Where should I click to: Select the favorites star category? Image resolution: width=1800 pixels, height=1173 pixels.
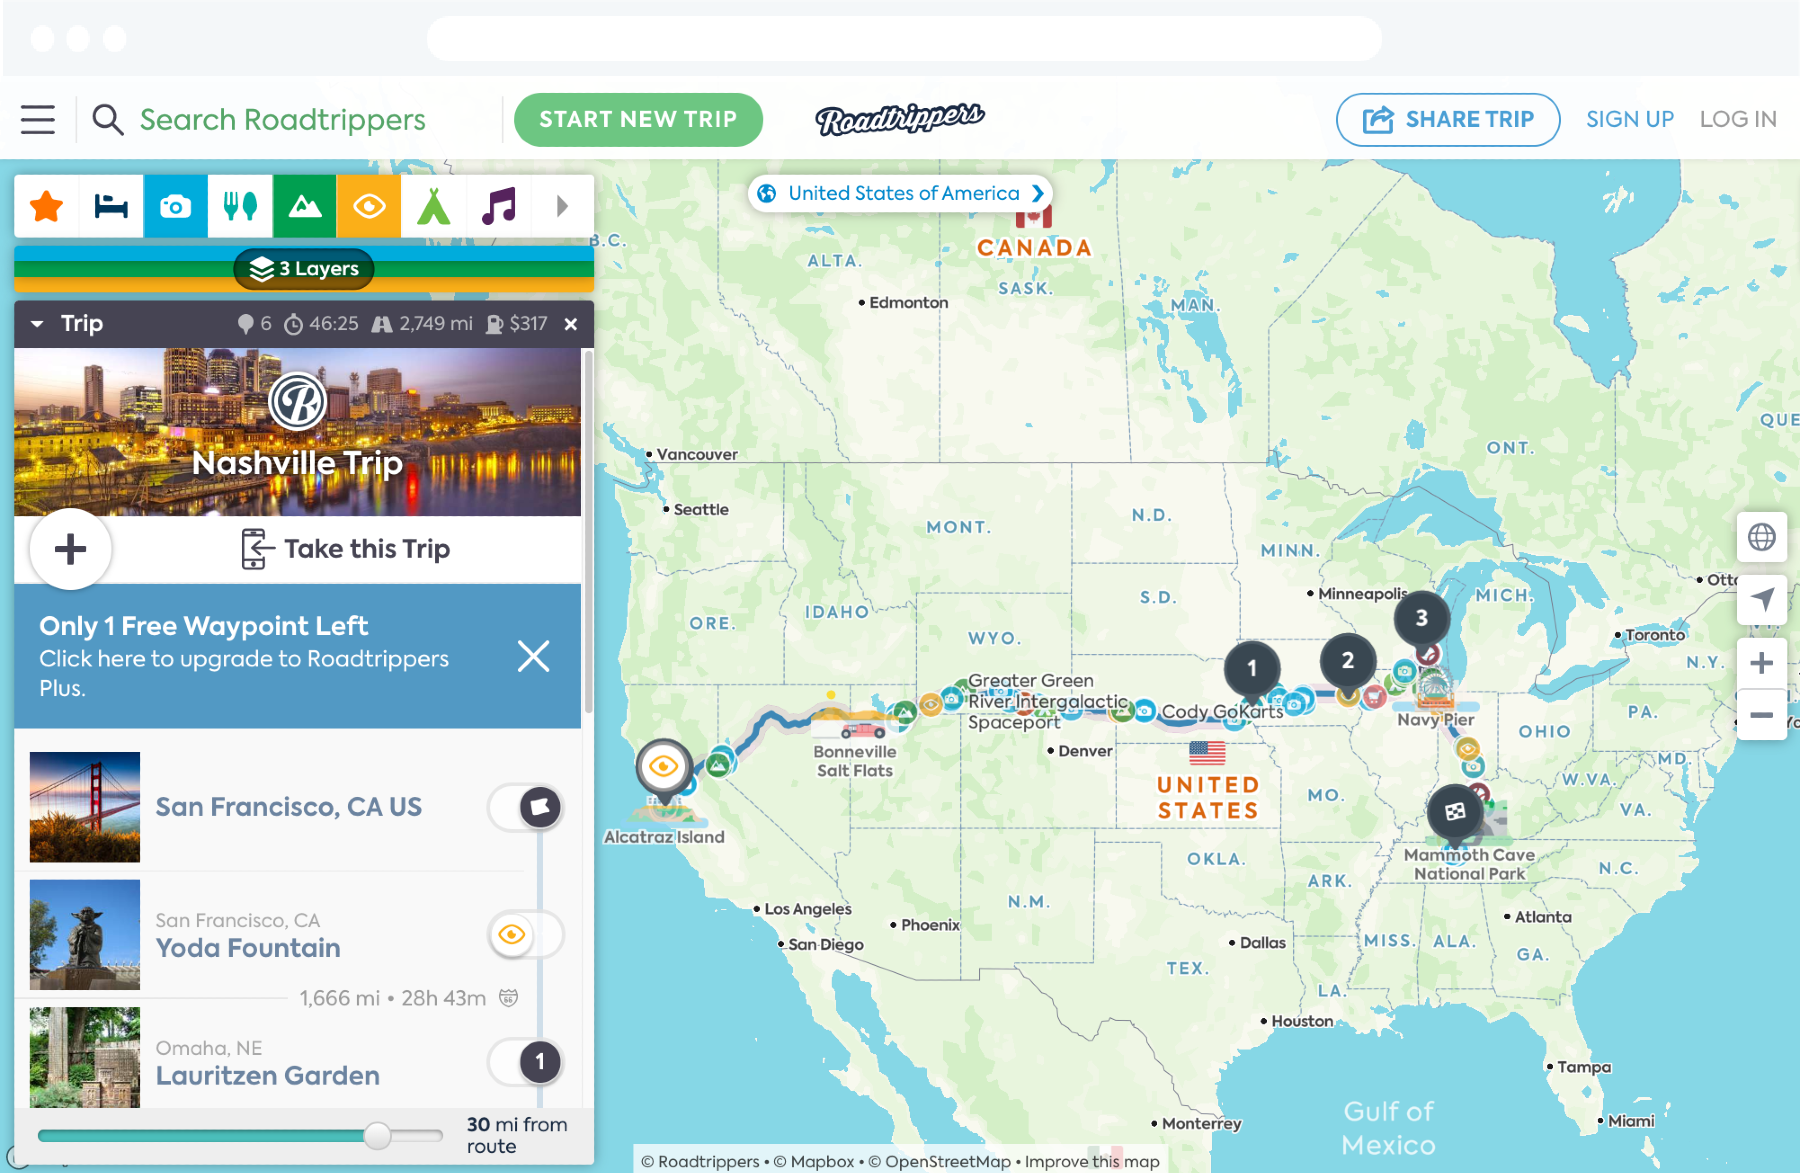[46, 207]
